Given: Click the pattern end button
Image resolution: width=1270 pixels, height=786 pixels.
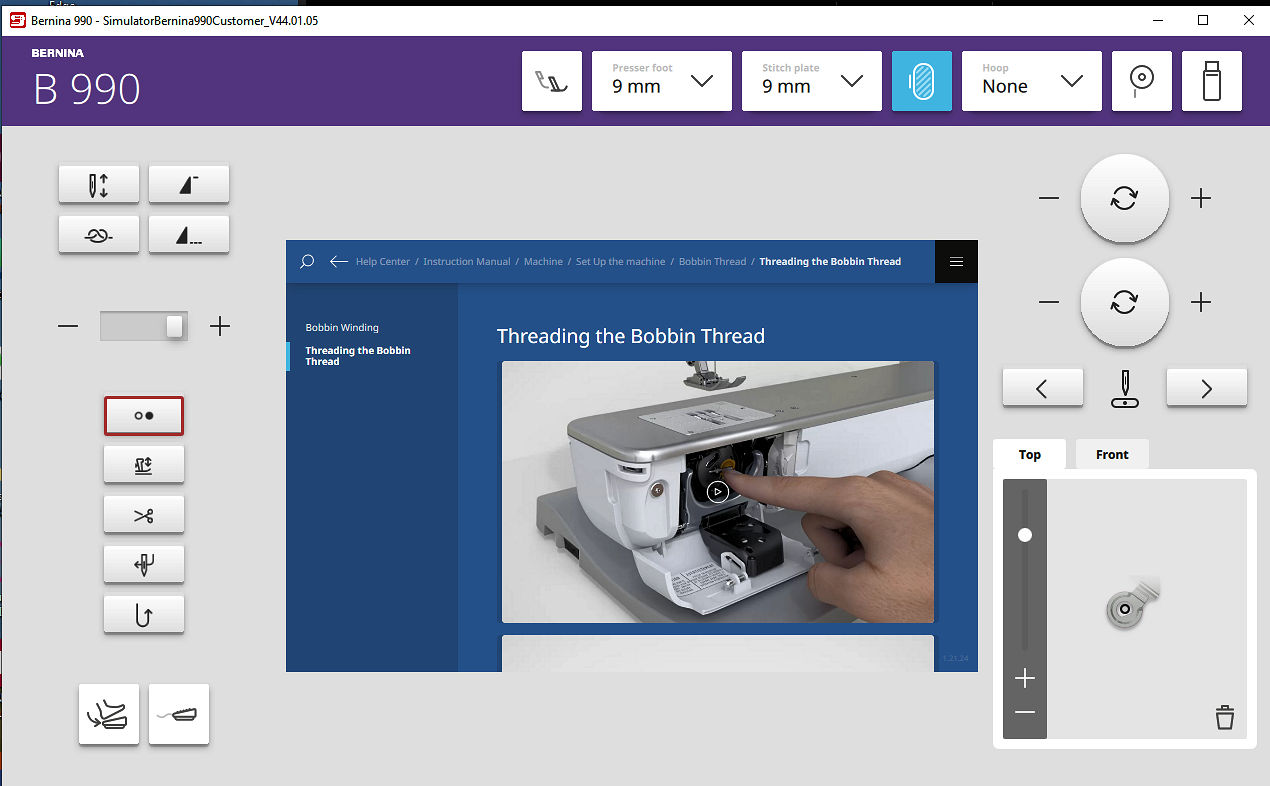Looking at the screenshot, I should pyautogui.click(x=189, y=234).
